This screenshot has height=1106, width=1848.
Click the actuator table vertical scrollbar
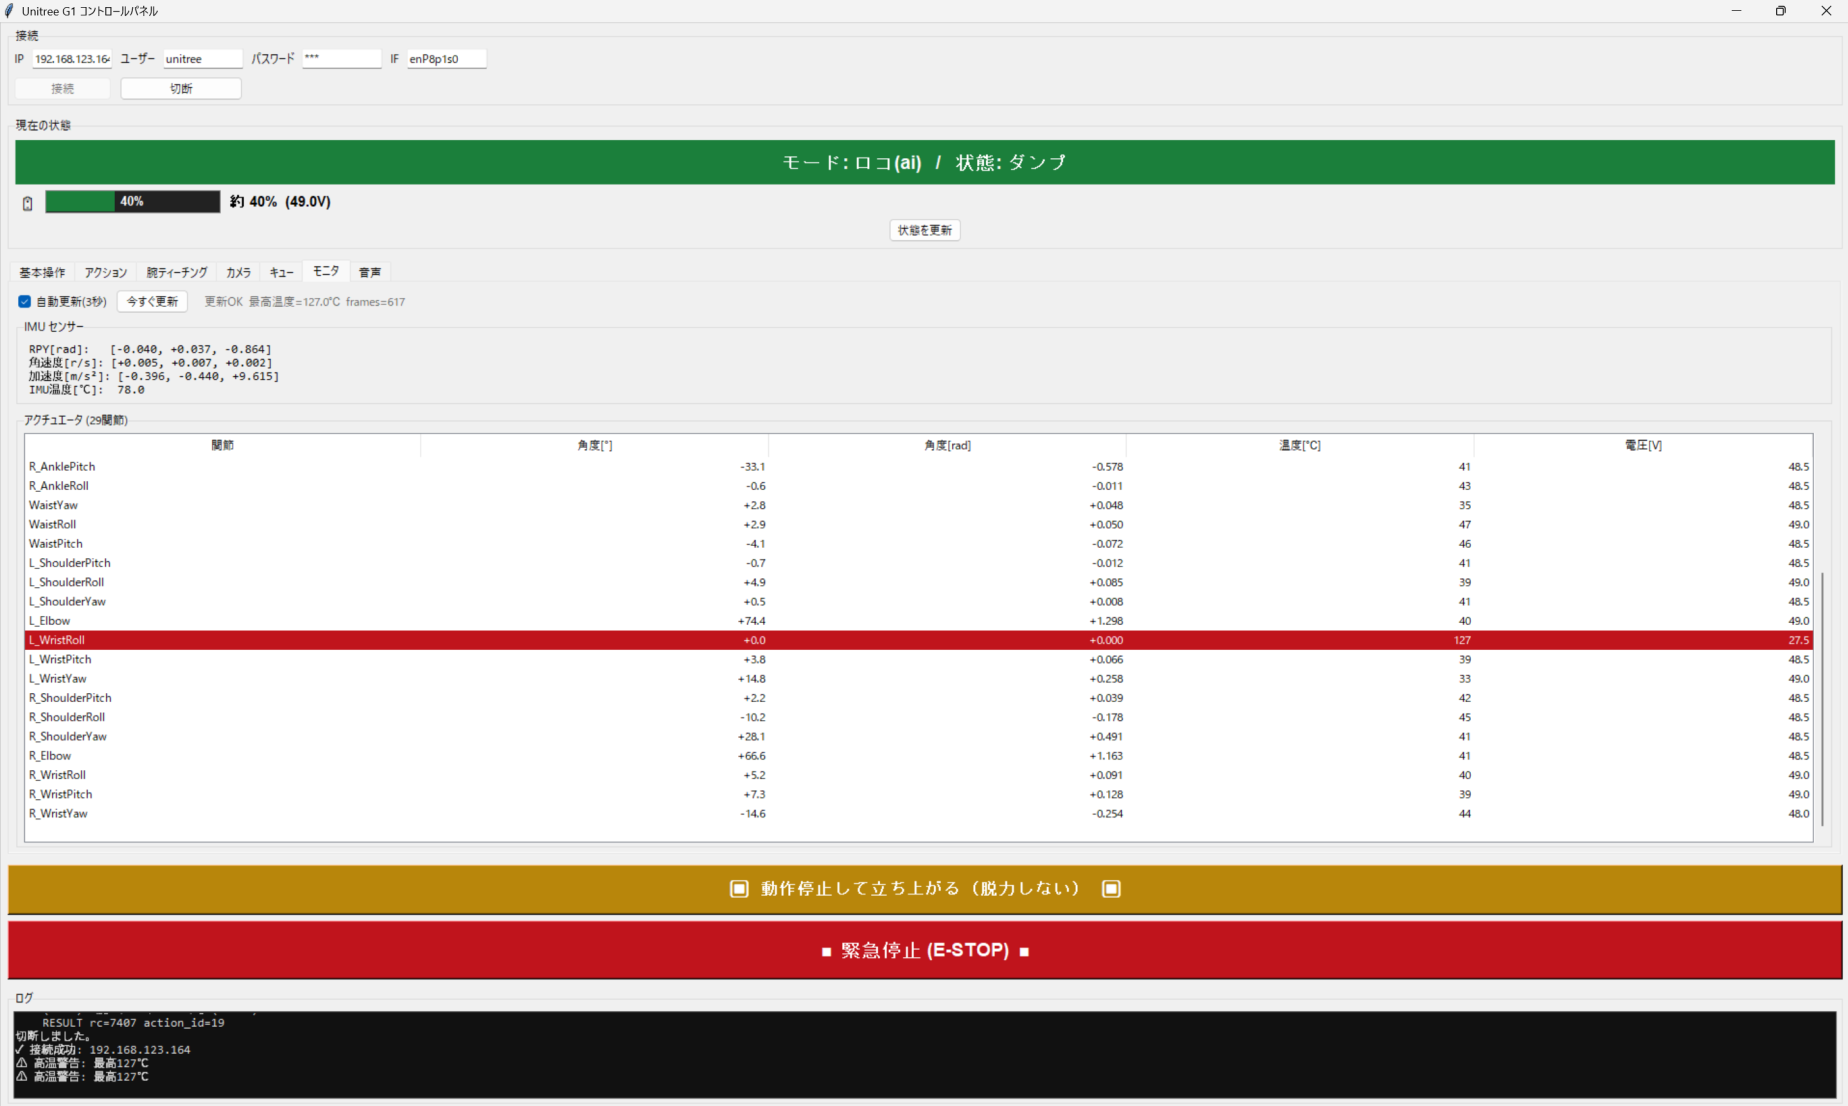pyautogui.click(x=1822, y=698)
